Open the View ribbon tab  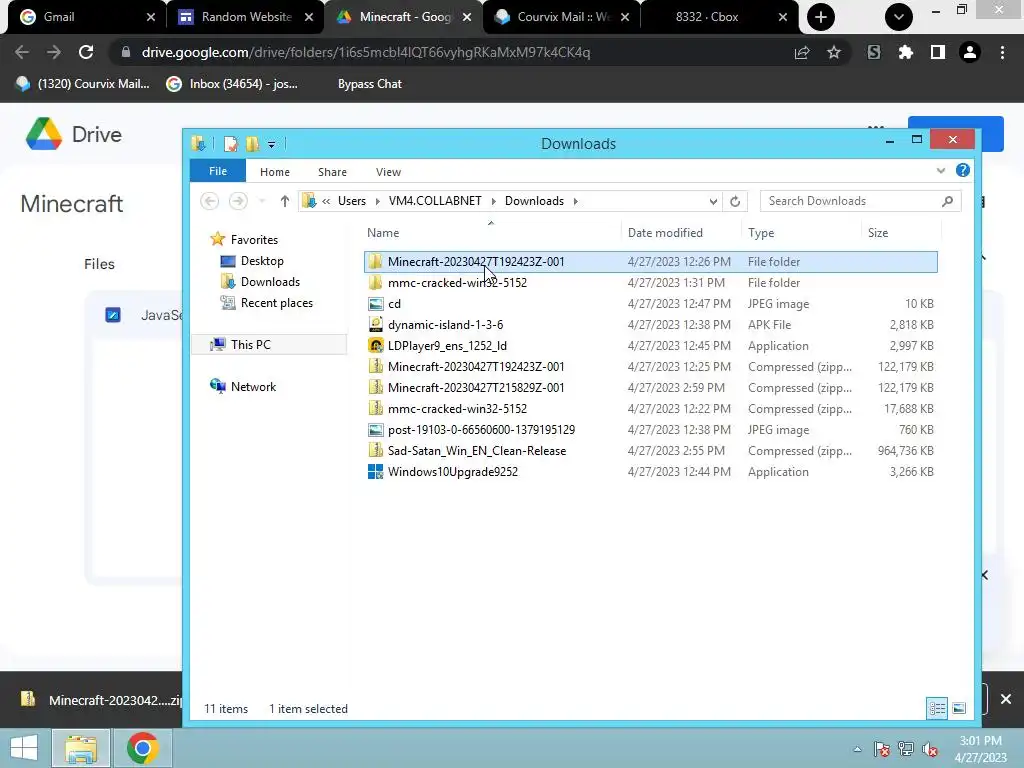point(388,172)
